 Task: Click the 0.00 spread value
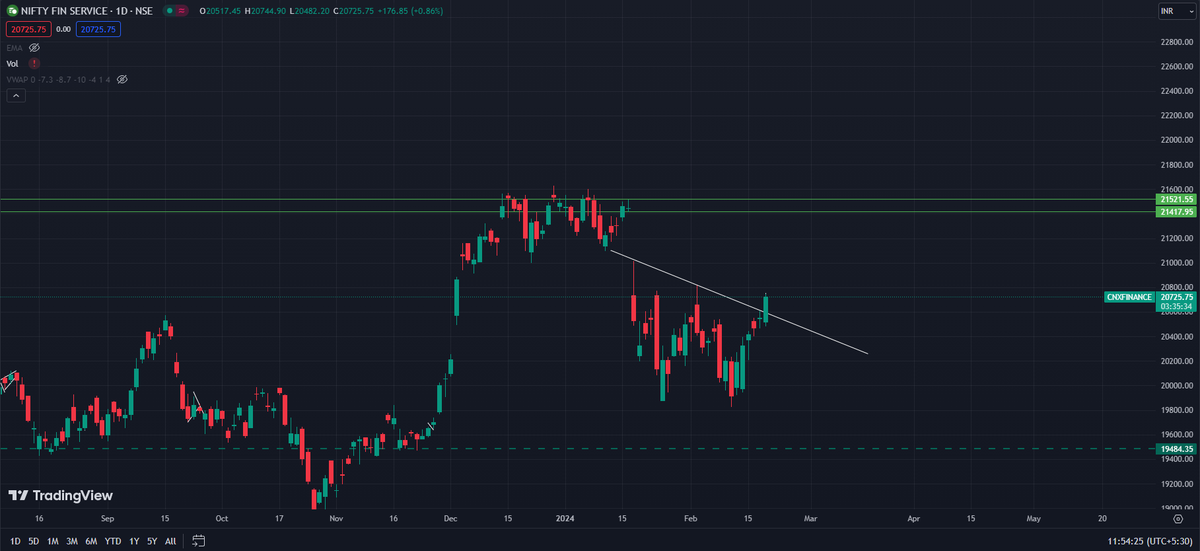click(62, 30)
